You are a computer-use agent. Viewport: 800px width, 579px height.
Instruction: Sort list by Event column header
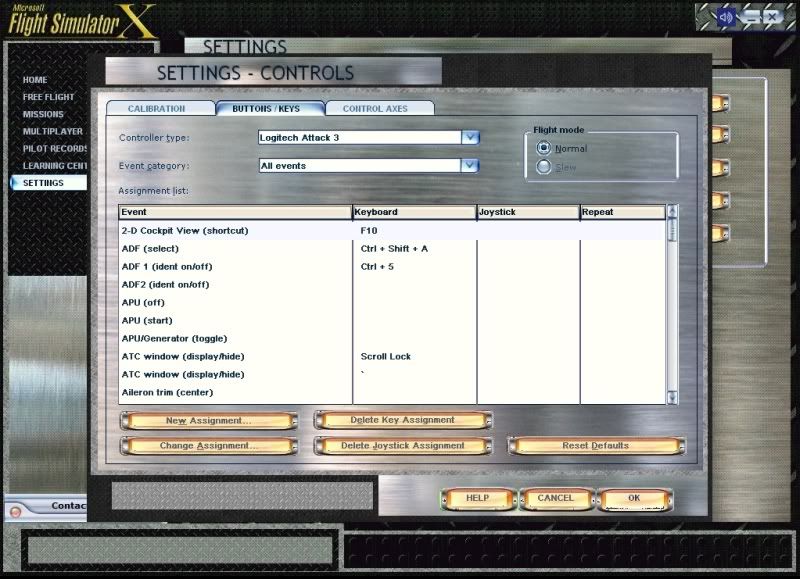(x=235, y=212)
